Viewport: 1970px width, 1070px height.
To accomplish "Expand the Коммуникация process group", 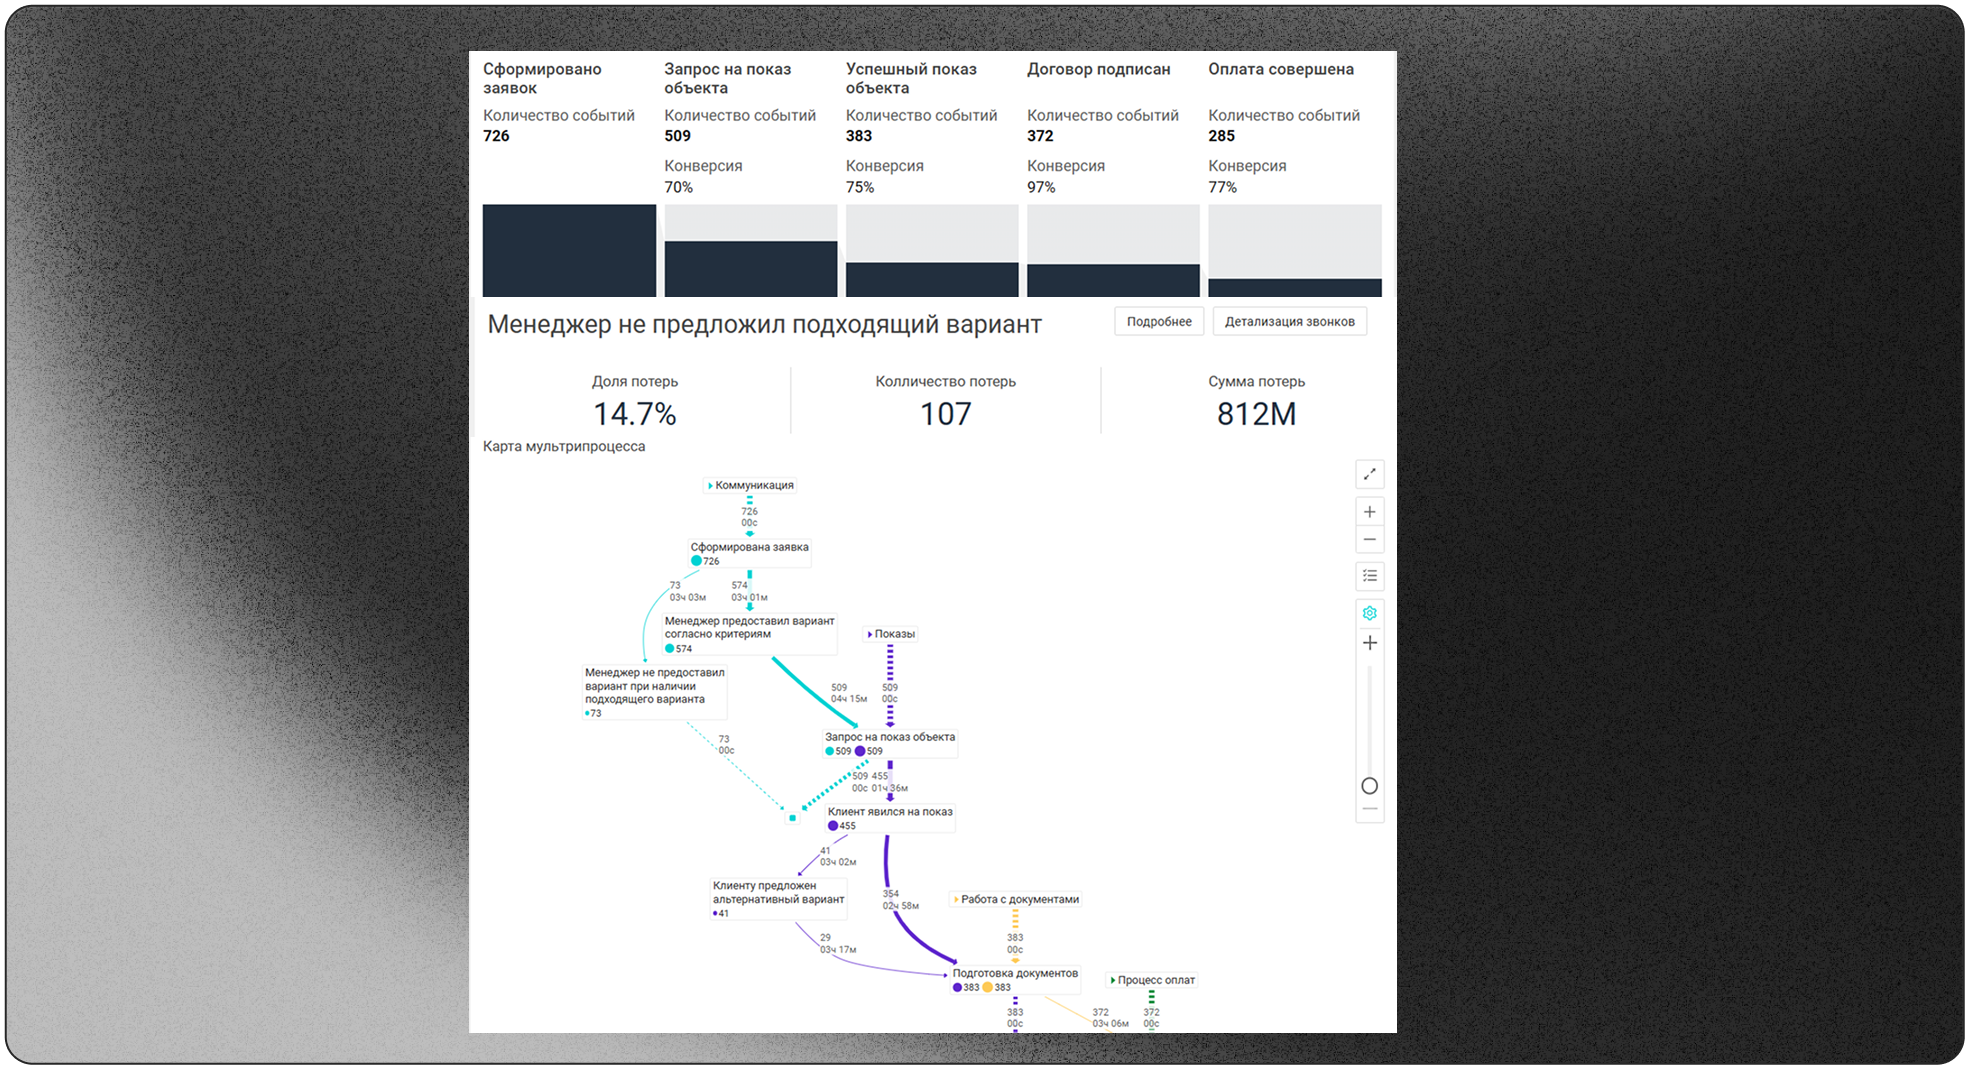I will pyautogui.click(x=710, y=486).
